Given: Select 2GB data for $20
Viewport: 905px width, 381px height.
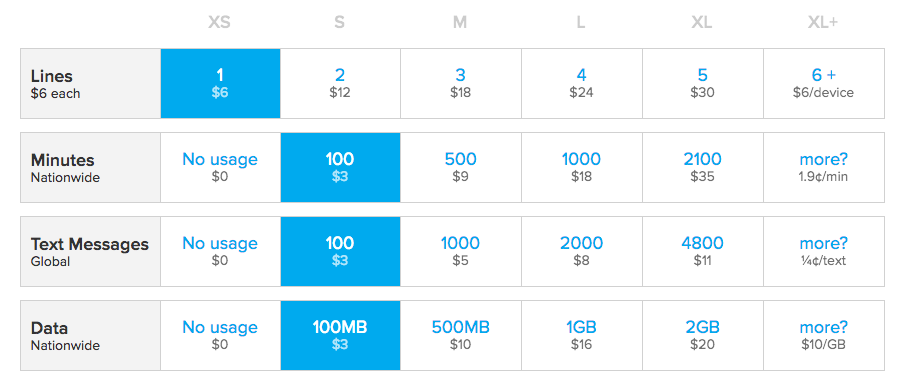Looking at the screenshot, I should (x=702, y=335).
